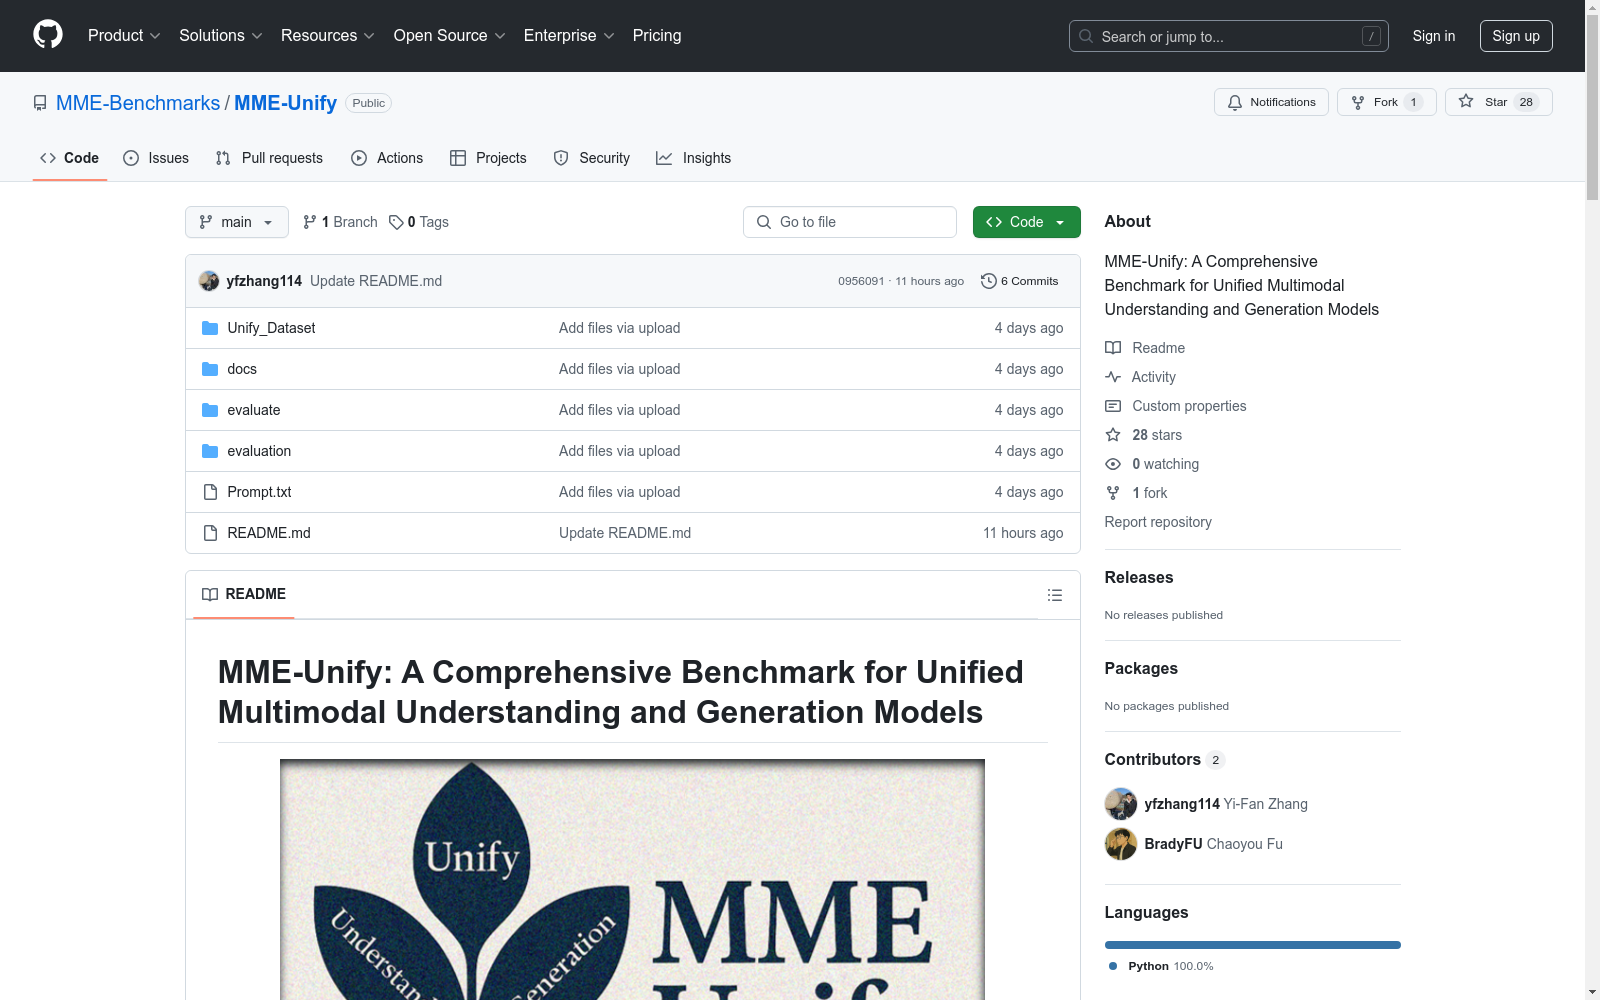This screenshot has width=1600, height=1000.
Task: Switch to the Issues tab
Action: click(x=156, y=158)
